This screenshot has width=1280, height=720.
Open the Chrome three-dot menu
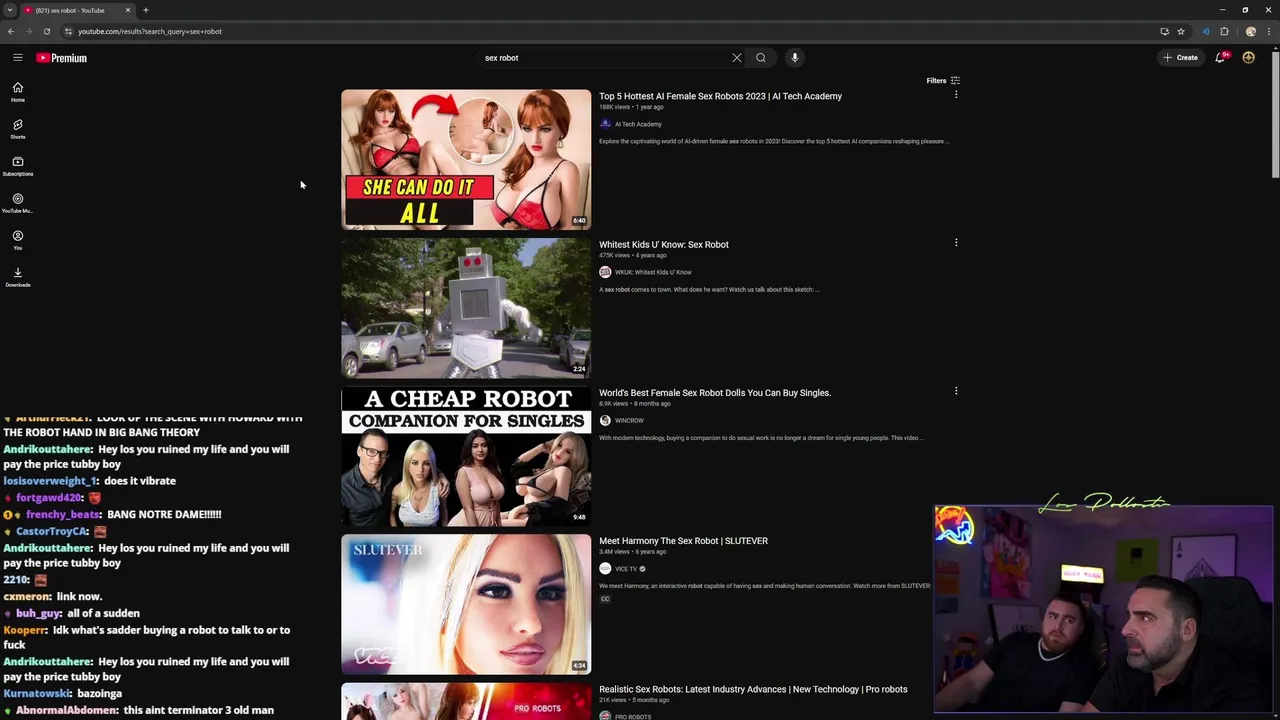coord(1270,31)
